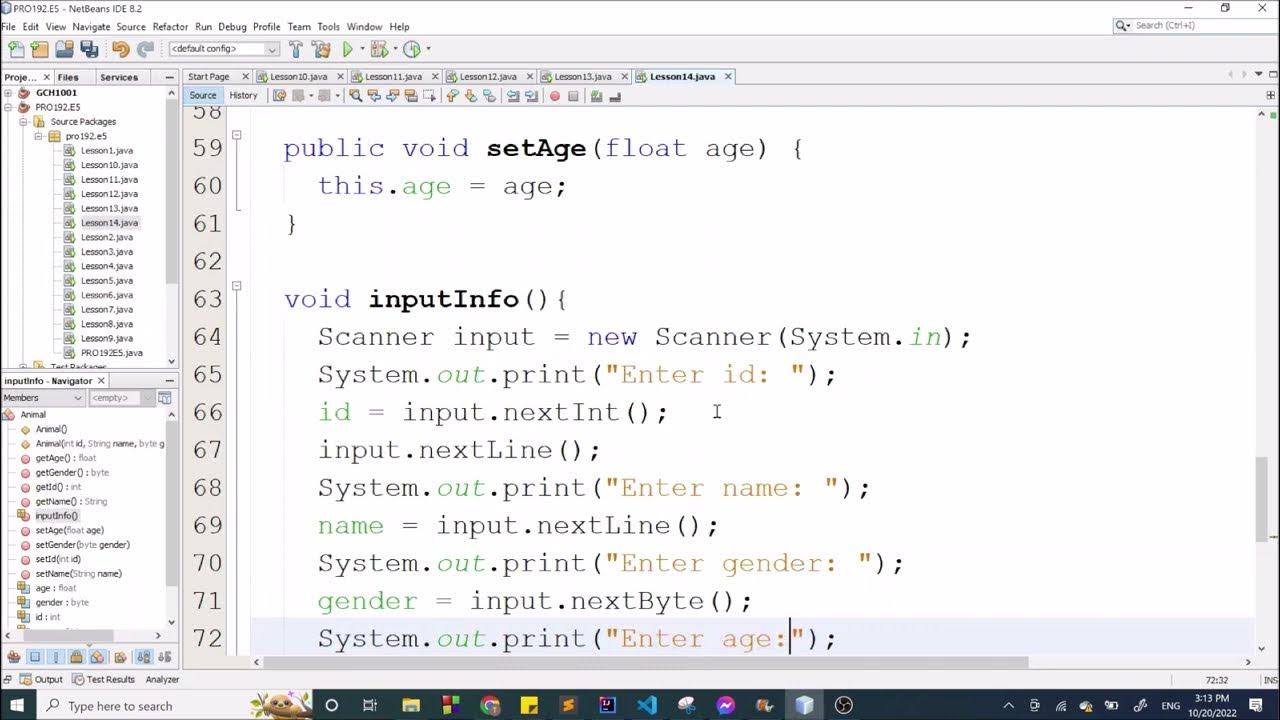
Task: Switch to the Start Page tab
Action: click(x=208, y=77)
